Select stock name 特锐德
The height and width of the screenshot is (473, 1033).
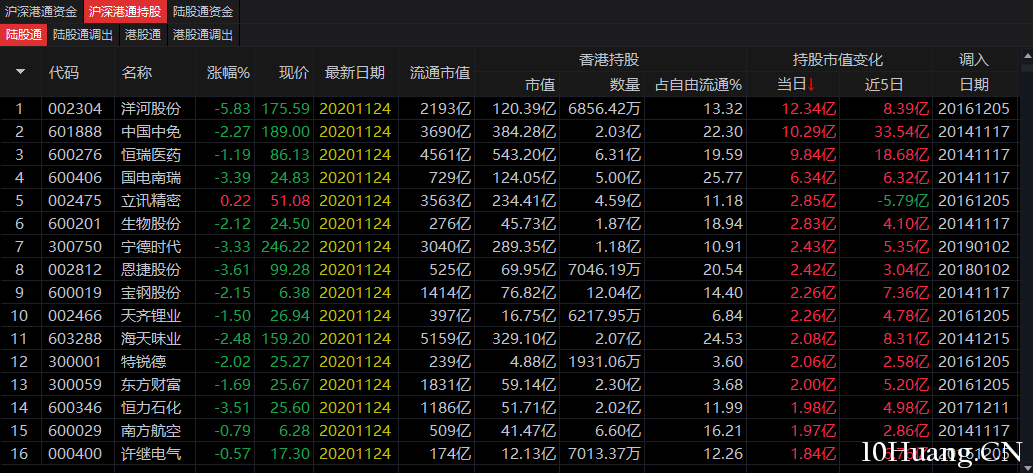point(144,362)
